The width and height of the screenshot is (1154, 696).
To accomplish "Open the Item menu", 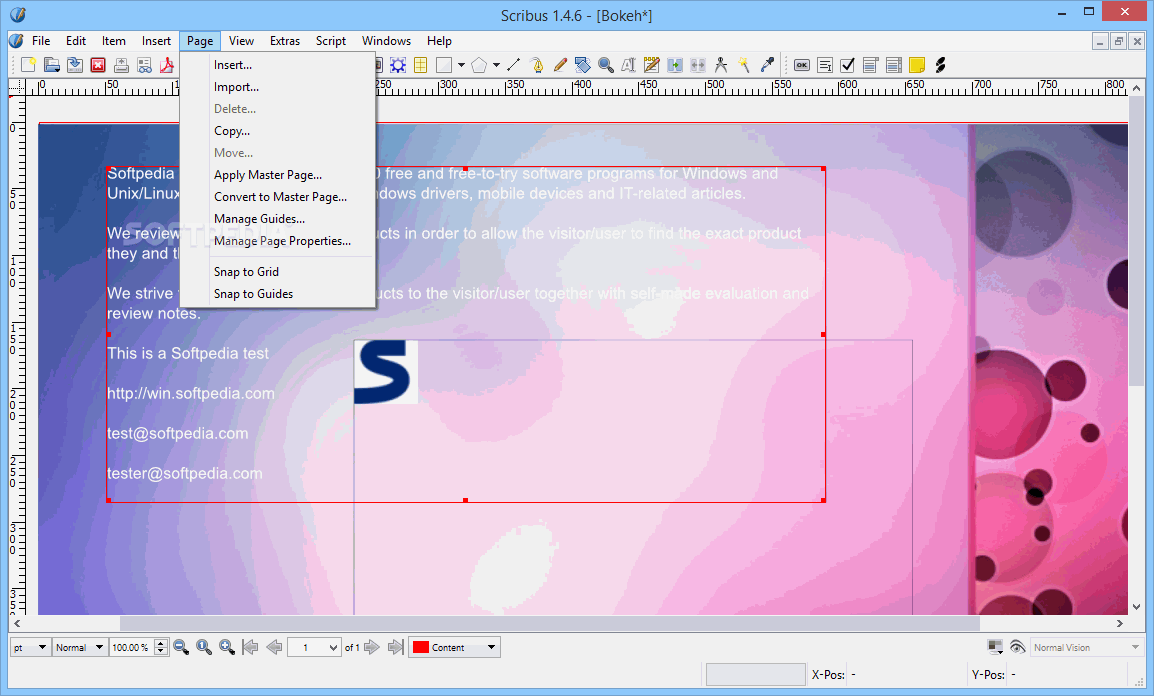I will (113, 41).
